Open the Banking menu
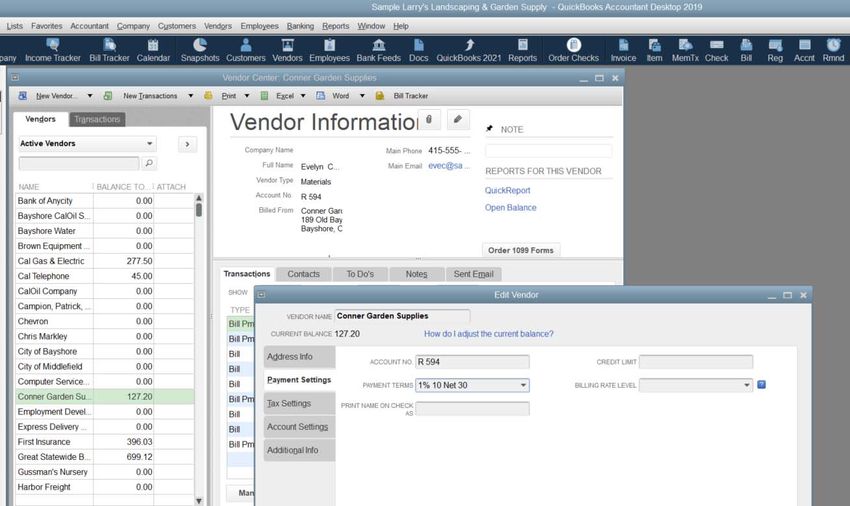This screenshot has height=506, width=850. point(300,26)
